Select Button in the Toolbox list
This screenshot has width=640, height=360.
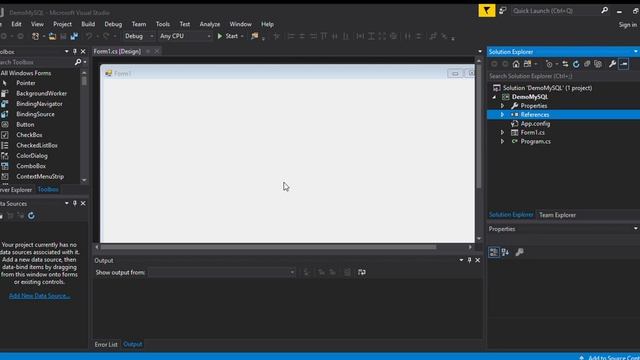(x=25, y=124)
